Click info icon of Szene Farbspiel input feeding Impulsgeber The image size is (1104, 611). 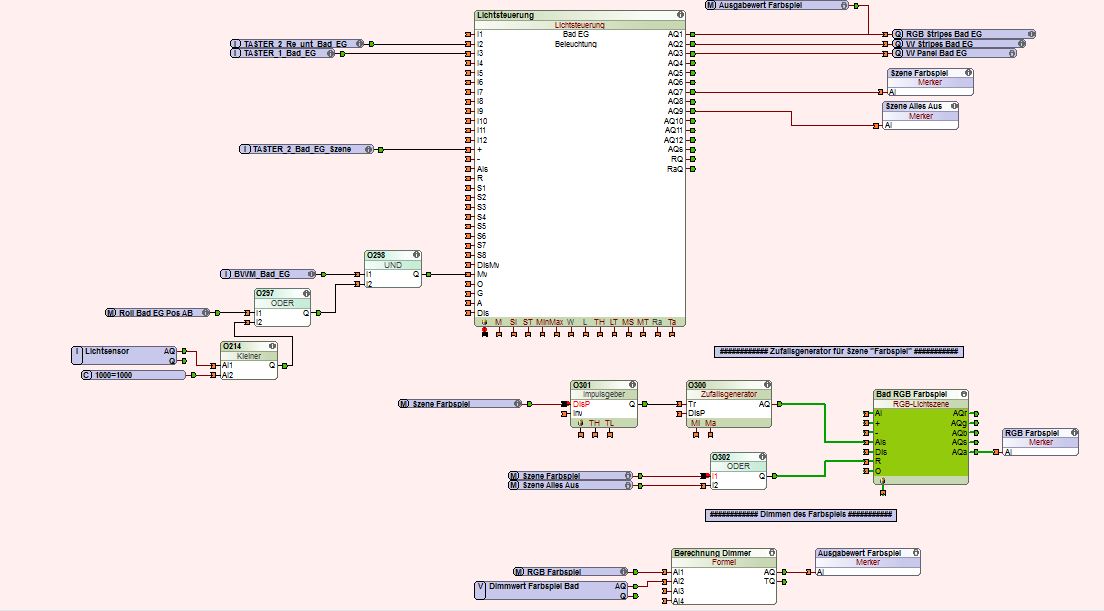click(518, 404)
